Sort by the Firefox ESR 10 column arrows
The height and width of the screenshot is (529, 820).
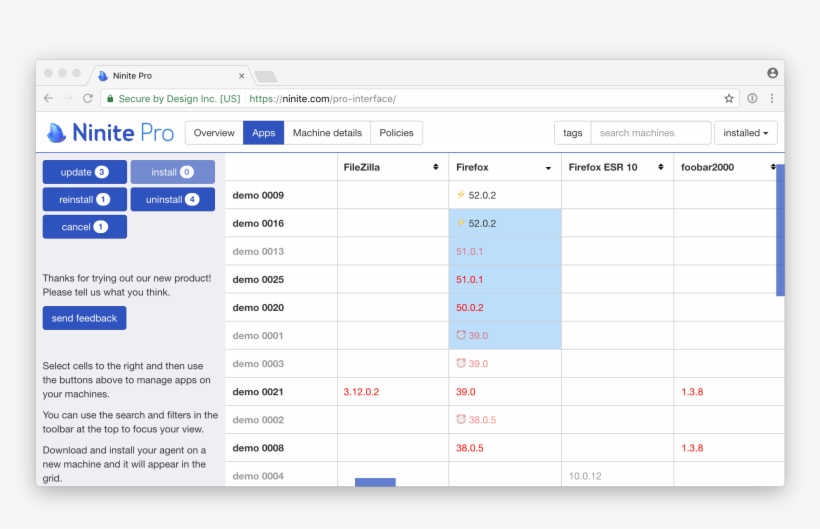pos(660,167)
